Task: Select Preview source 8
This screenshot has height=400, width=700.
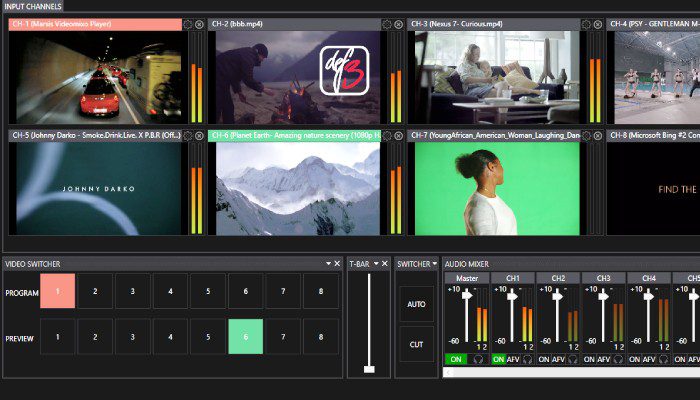Action: click(x=321, y=337)
